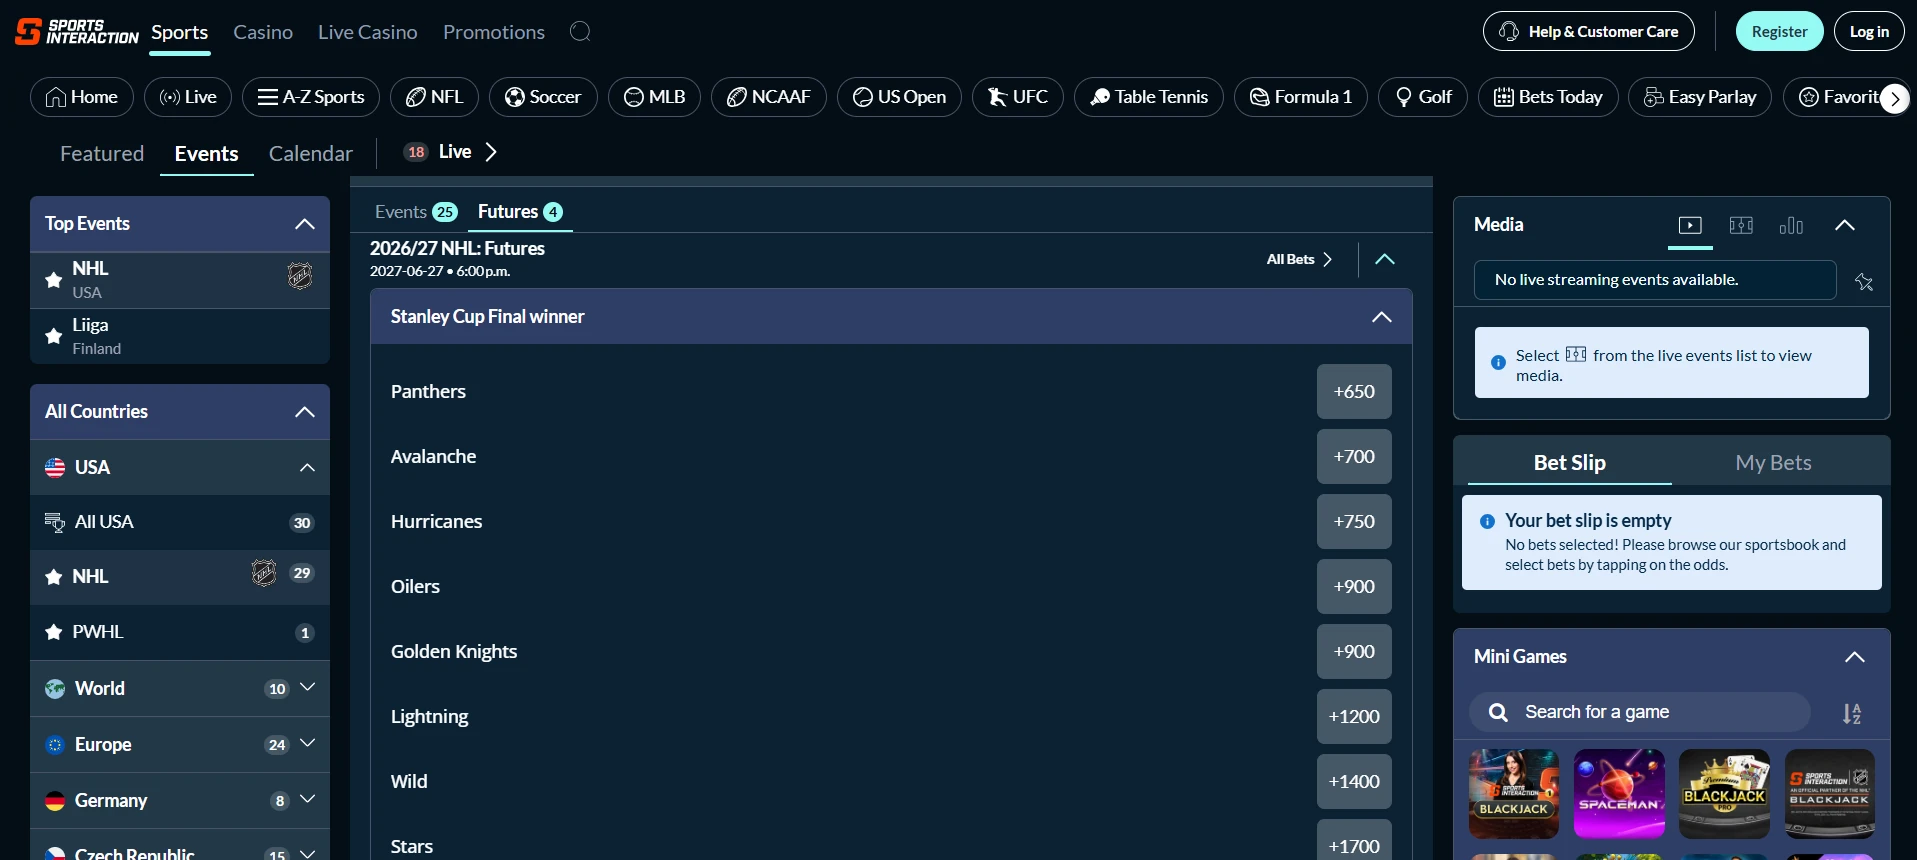Open the Live sports shortcut

(188, 97)
